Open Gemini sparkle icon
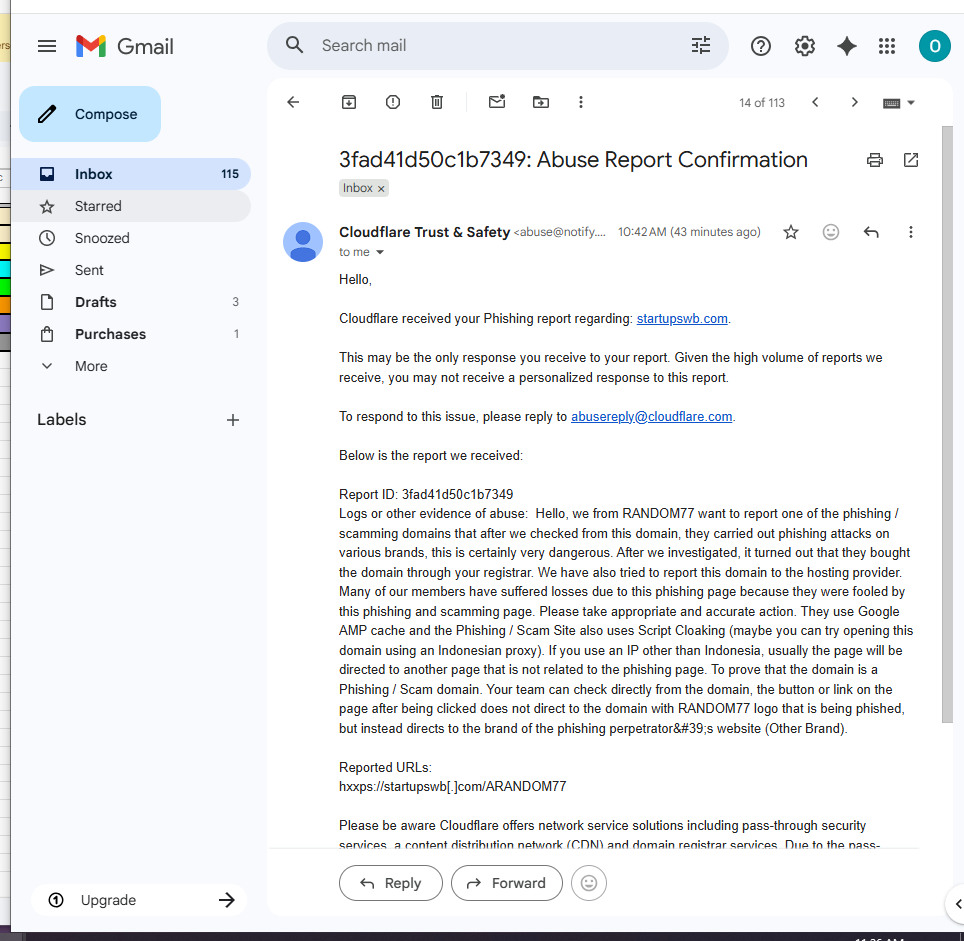 point(847,46)
